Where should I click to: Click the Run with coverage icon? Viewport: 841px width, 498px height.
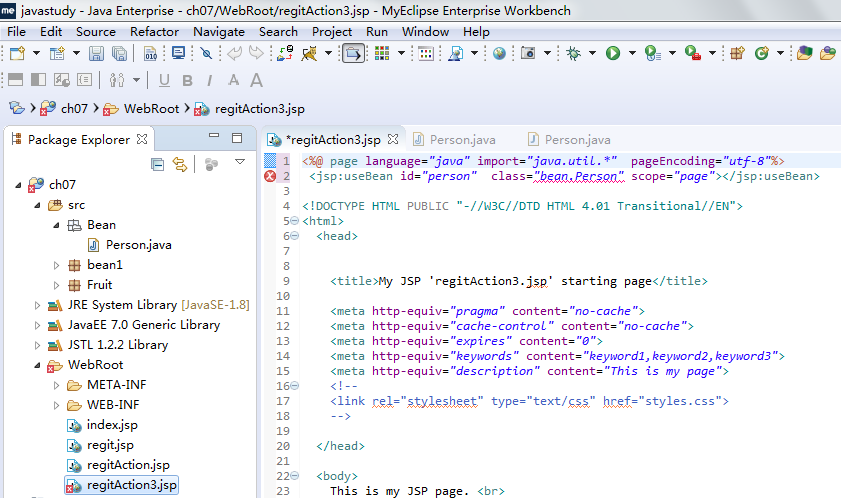click(x=652, y=53)
